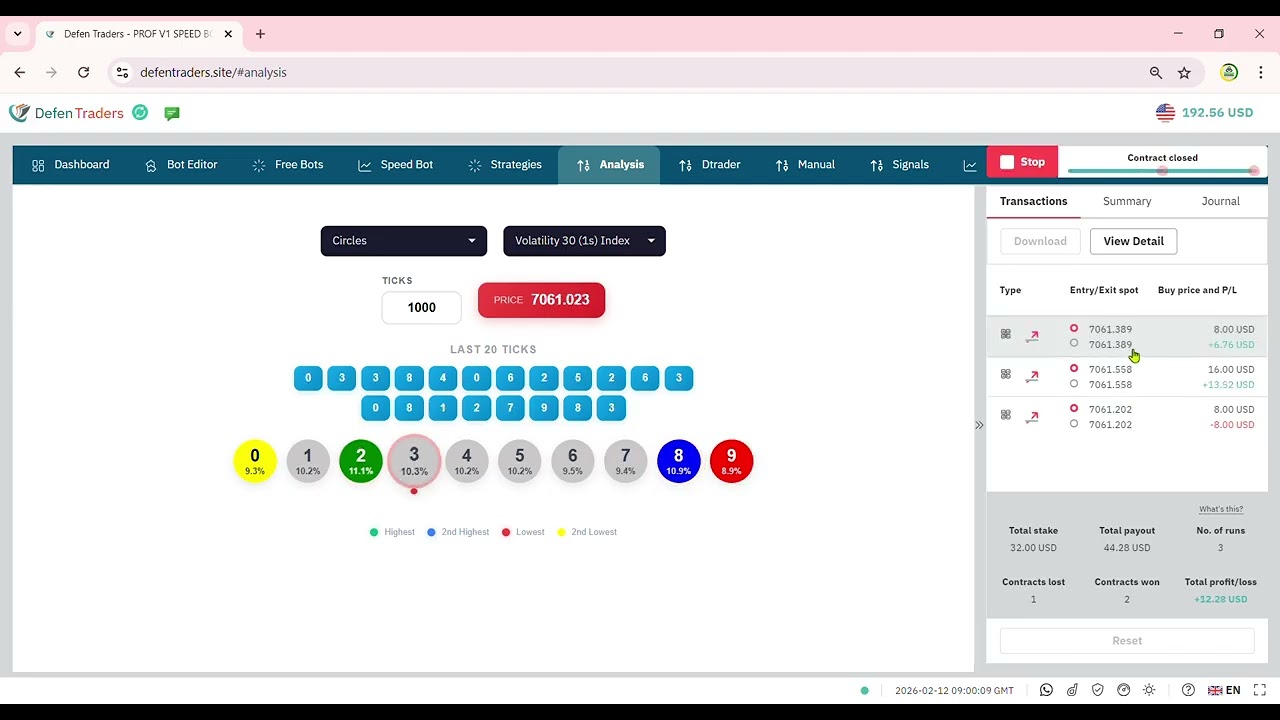Open the Circles analysis type dropdown
Viewport: 1280px width, 720px height.
[404, 241]
